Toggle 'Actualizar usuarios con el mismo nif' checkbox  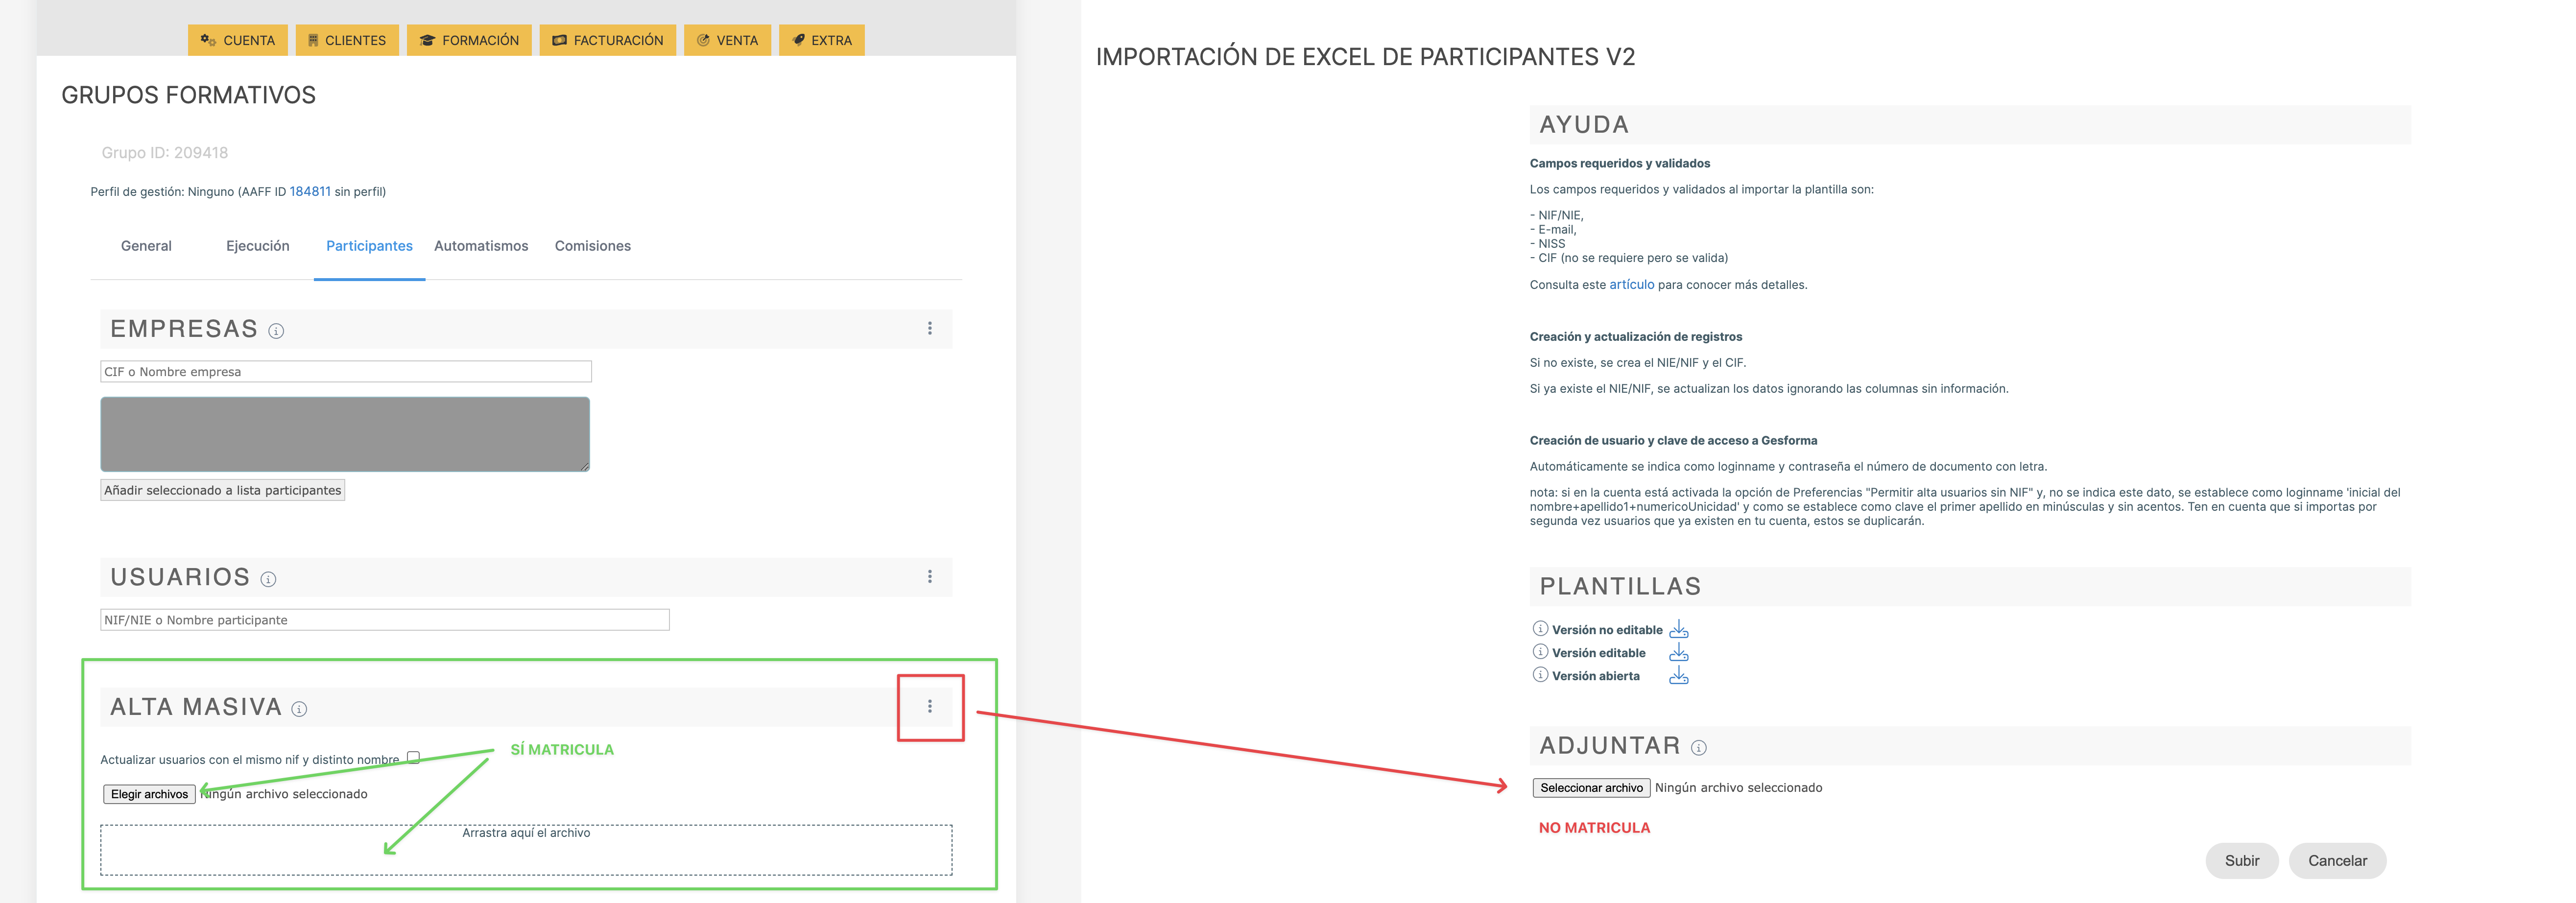click(413, 757)
